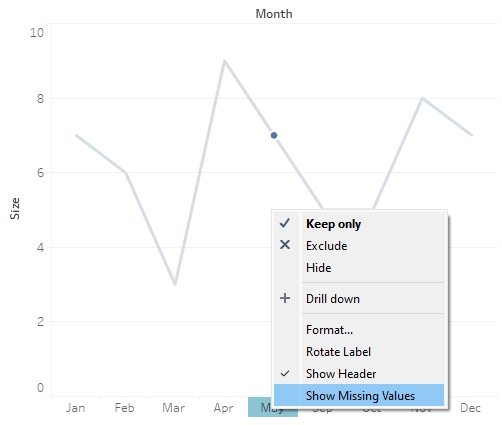The image size is (502, 425).
Task: Select the Dec axis label
Action: [470, 408]
